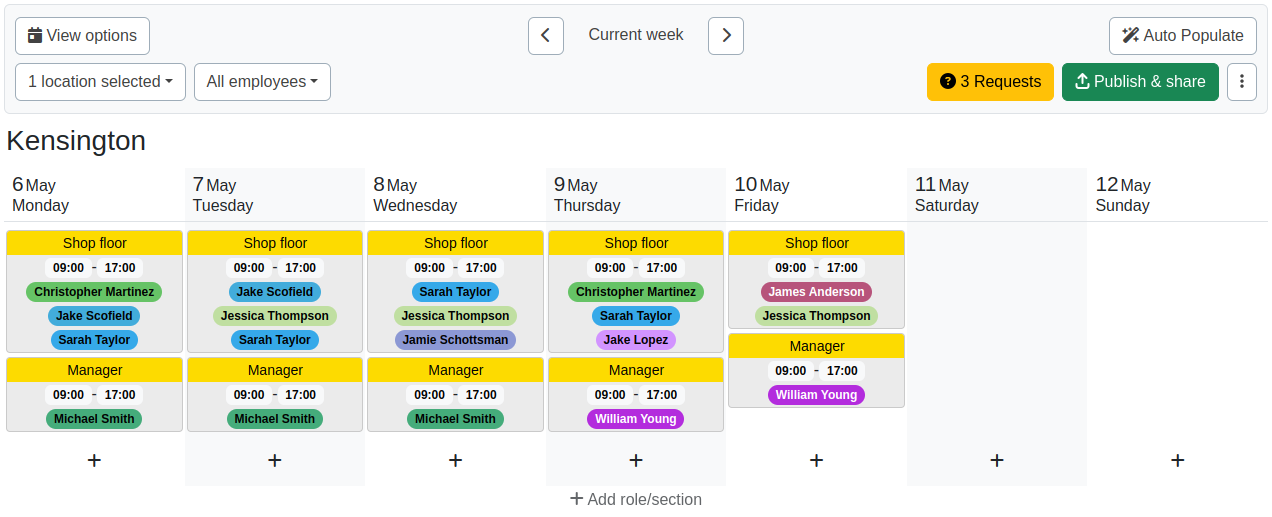The width and height of the screenshot is (1272, 517).
Task: View the 3 Requests
Action: [990, 82]
